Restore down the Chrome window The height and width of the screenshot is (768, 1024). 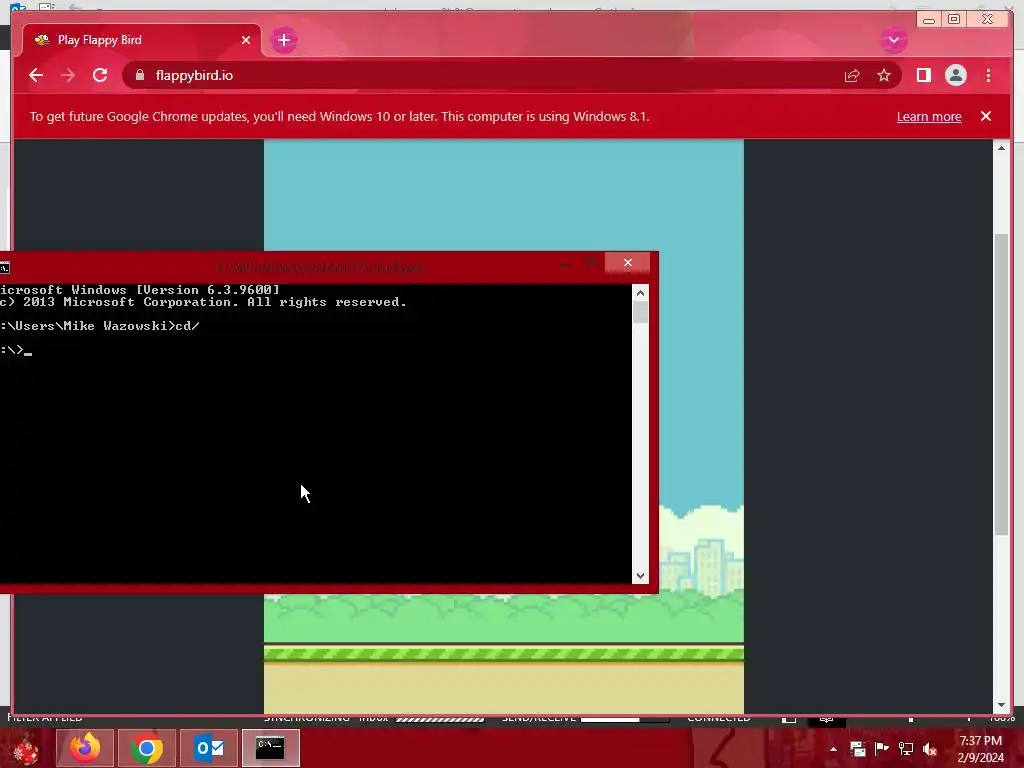[x=953, y=20]
